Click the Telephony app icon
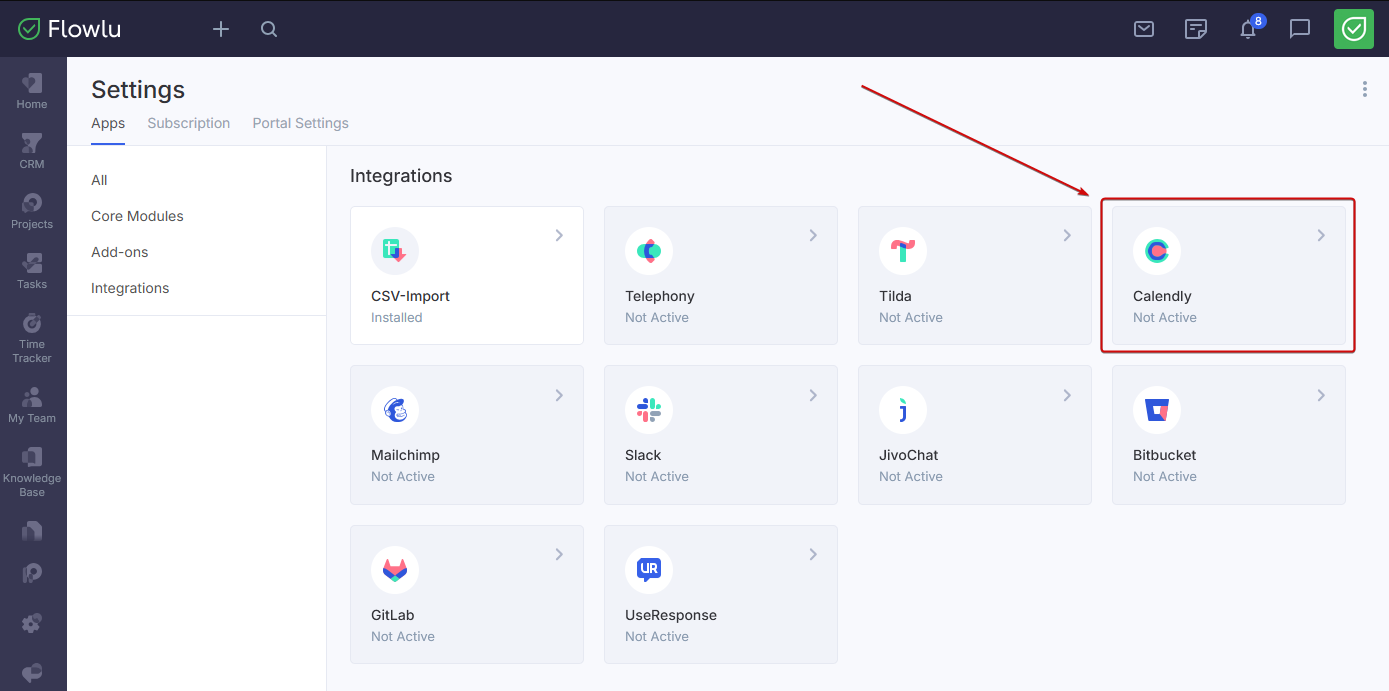Screen dimensions: 1389x691 click(649, 251)
